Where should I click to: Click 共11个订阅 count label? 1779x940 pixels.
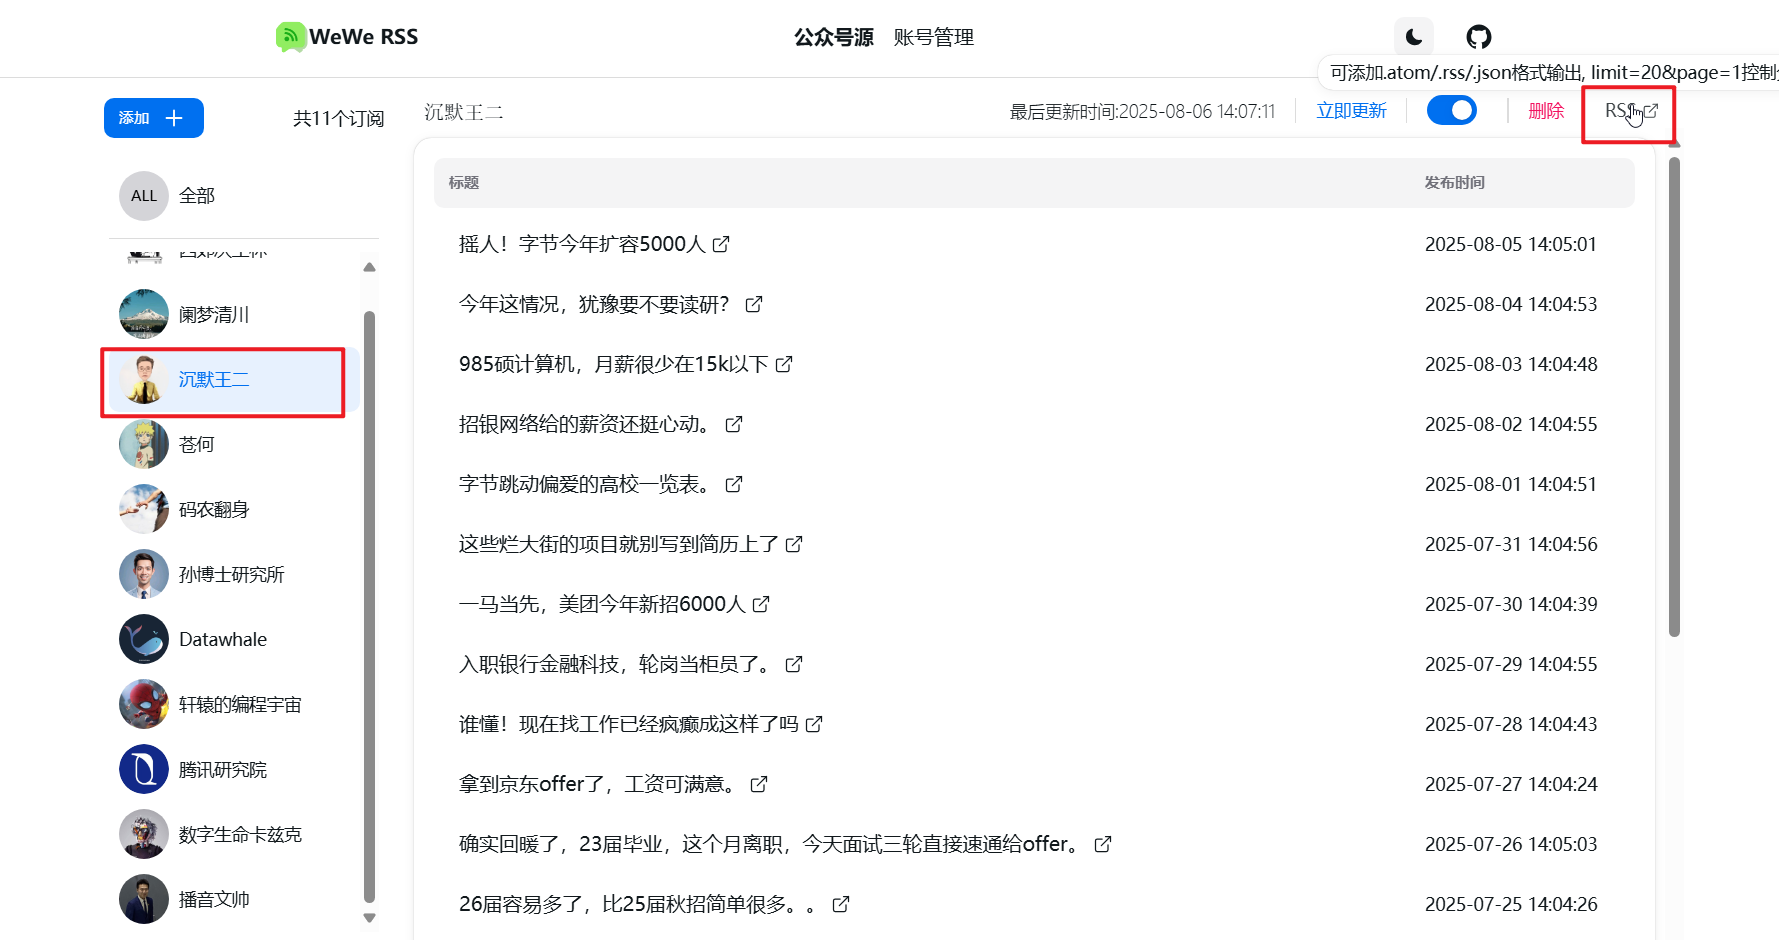pos(338,118)
